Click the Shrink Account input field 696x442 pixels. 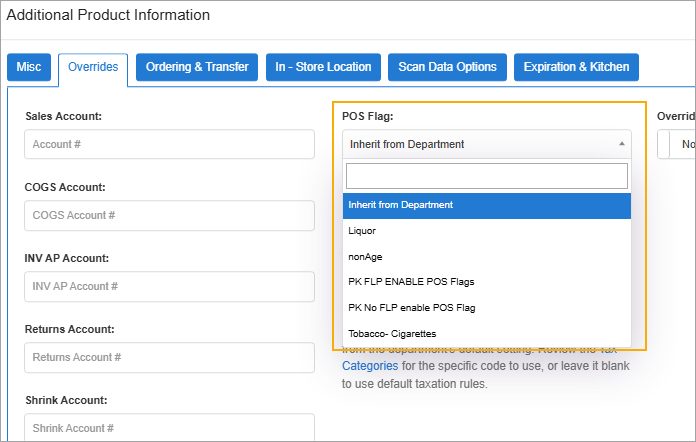tap(169, 428)
